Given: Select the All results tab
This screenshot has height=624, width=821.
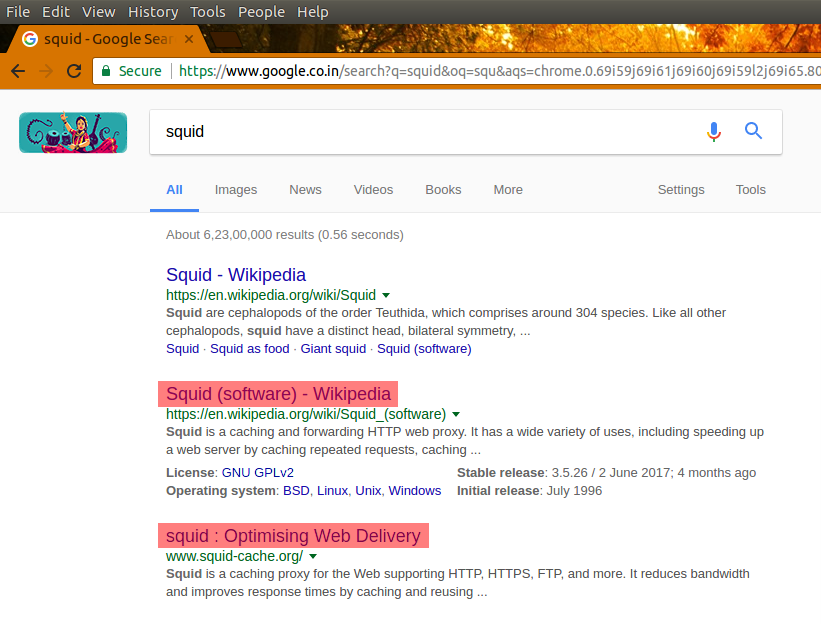Looking at the screenshot, I should tap(174, 190).
